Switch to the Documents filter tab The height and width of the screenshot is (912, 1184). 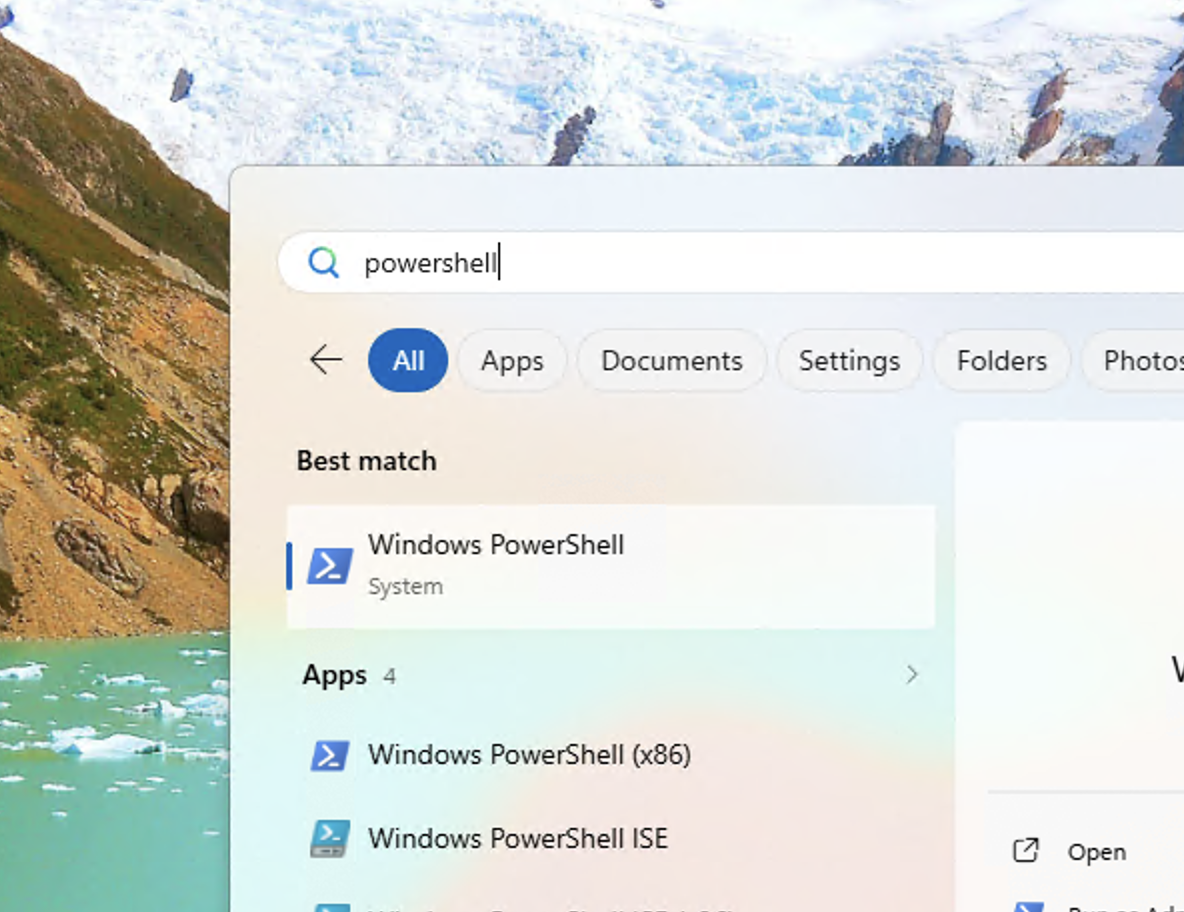click(x=672, y=360)
